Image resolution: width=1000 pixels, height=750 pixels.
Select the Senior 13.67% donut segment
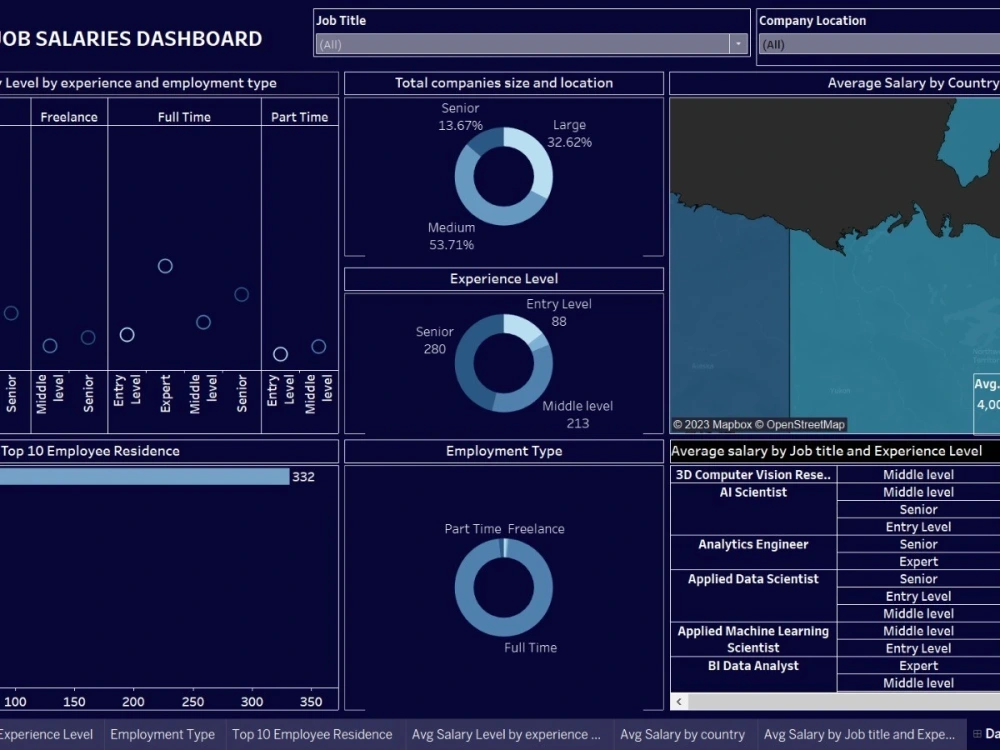pyautogui.click(x=485, y=138)
